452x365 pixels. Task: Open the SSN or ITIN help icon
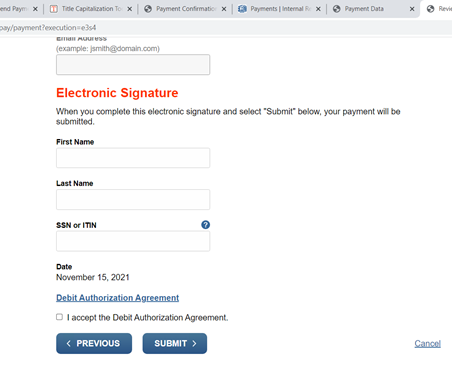(205, 225)
